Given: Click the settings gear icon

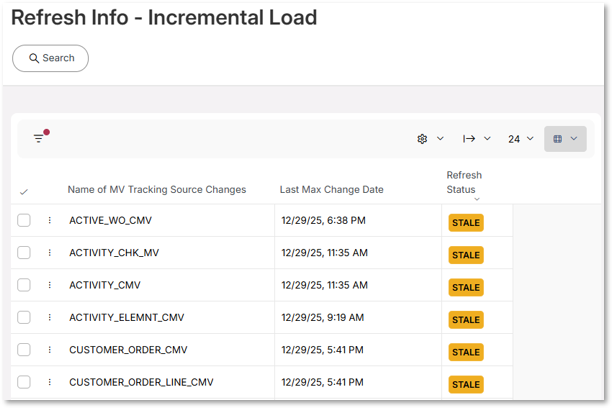Looking at the screenshot, I should 422,139.
